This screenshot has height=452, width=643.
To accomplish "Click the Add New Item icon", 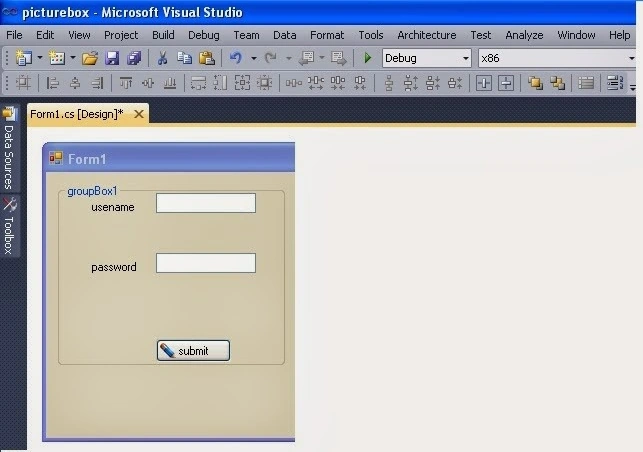I will [x=57, y=58].
